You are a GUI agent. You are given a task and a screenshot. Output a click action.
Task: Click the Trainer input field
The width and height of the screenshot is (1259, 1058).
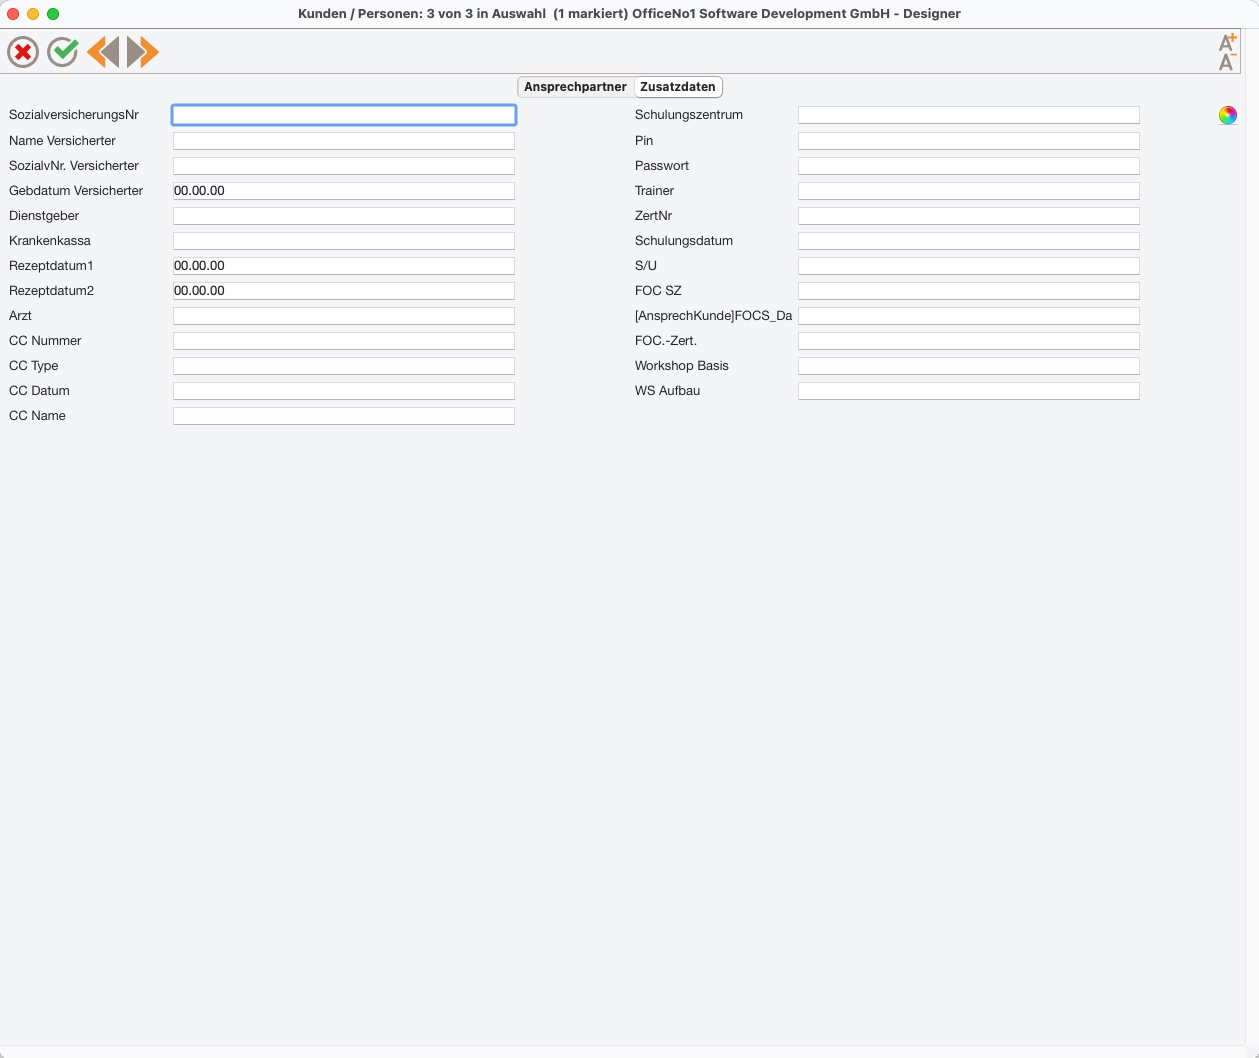969,191
